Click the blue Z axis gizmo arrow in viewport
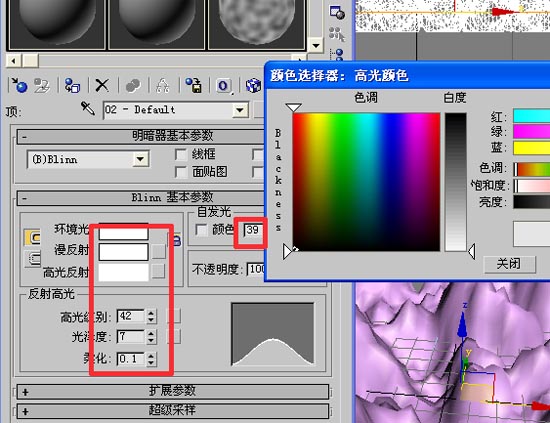This screenshot has width=550, height=423. (x=463, y=326)
